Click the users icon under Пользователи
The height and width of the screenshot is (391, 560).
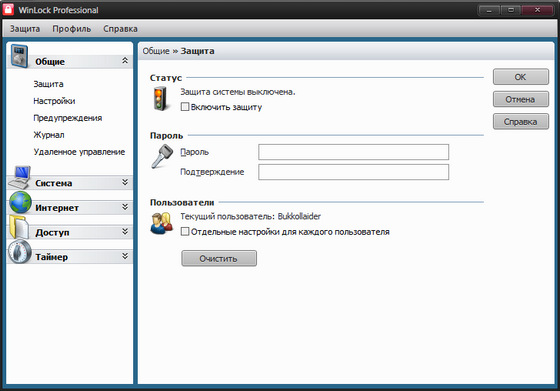tap(161, 224)
